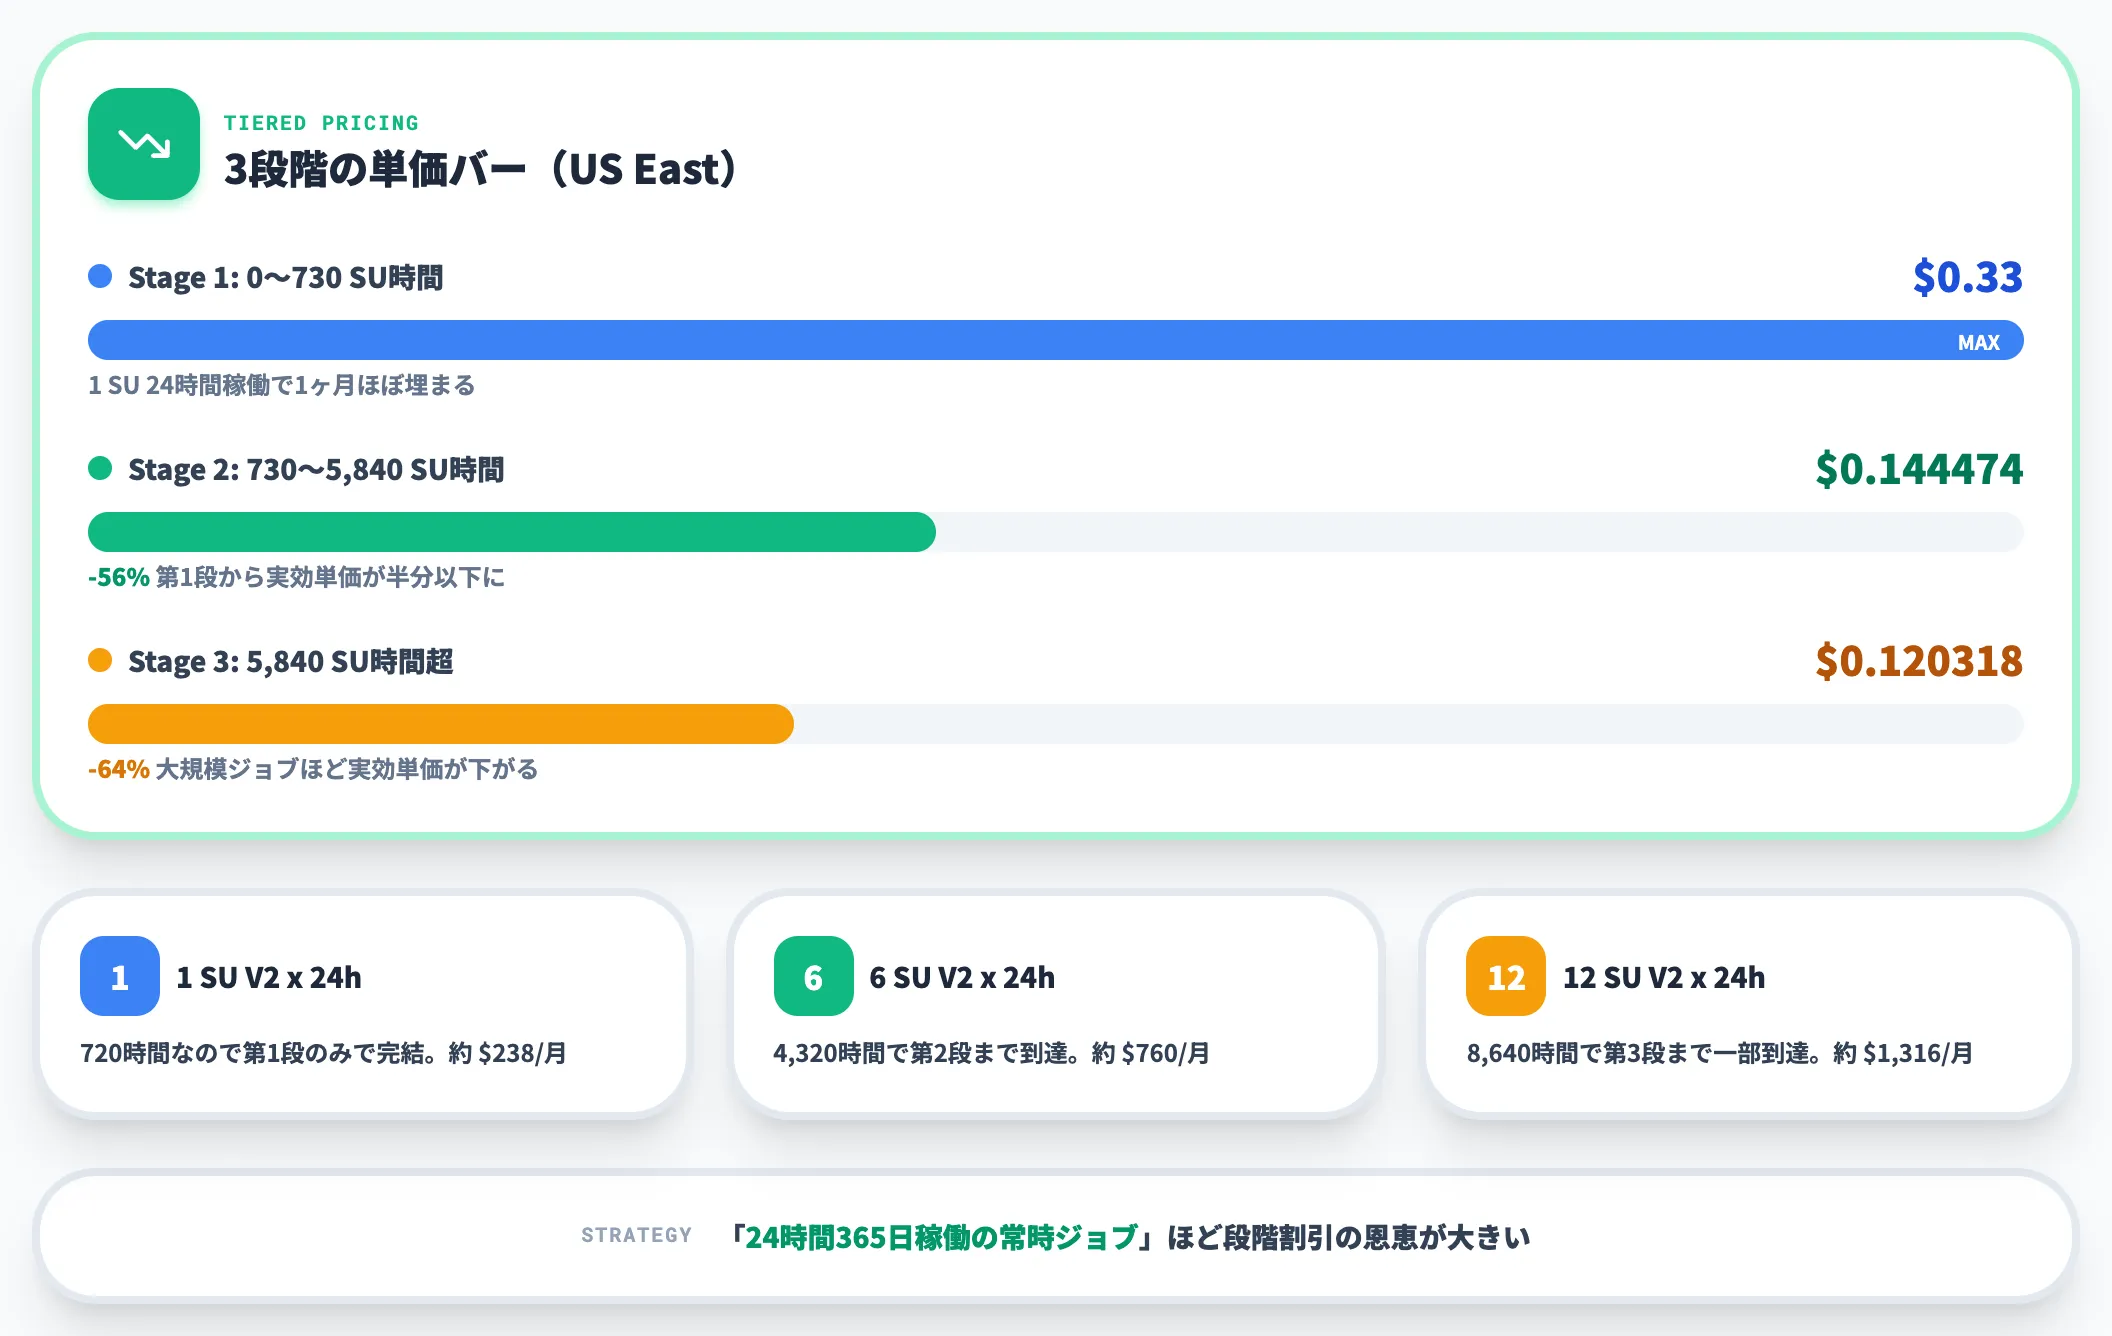Click the green text 24時間365日稼働の常時ジョブ
2112x1336 pixels.
click(x=942, y=1237)
